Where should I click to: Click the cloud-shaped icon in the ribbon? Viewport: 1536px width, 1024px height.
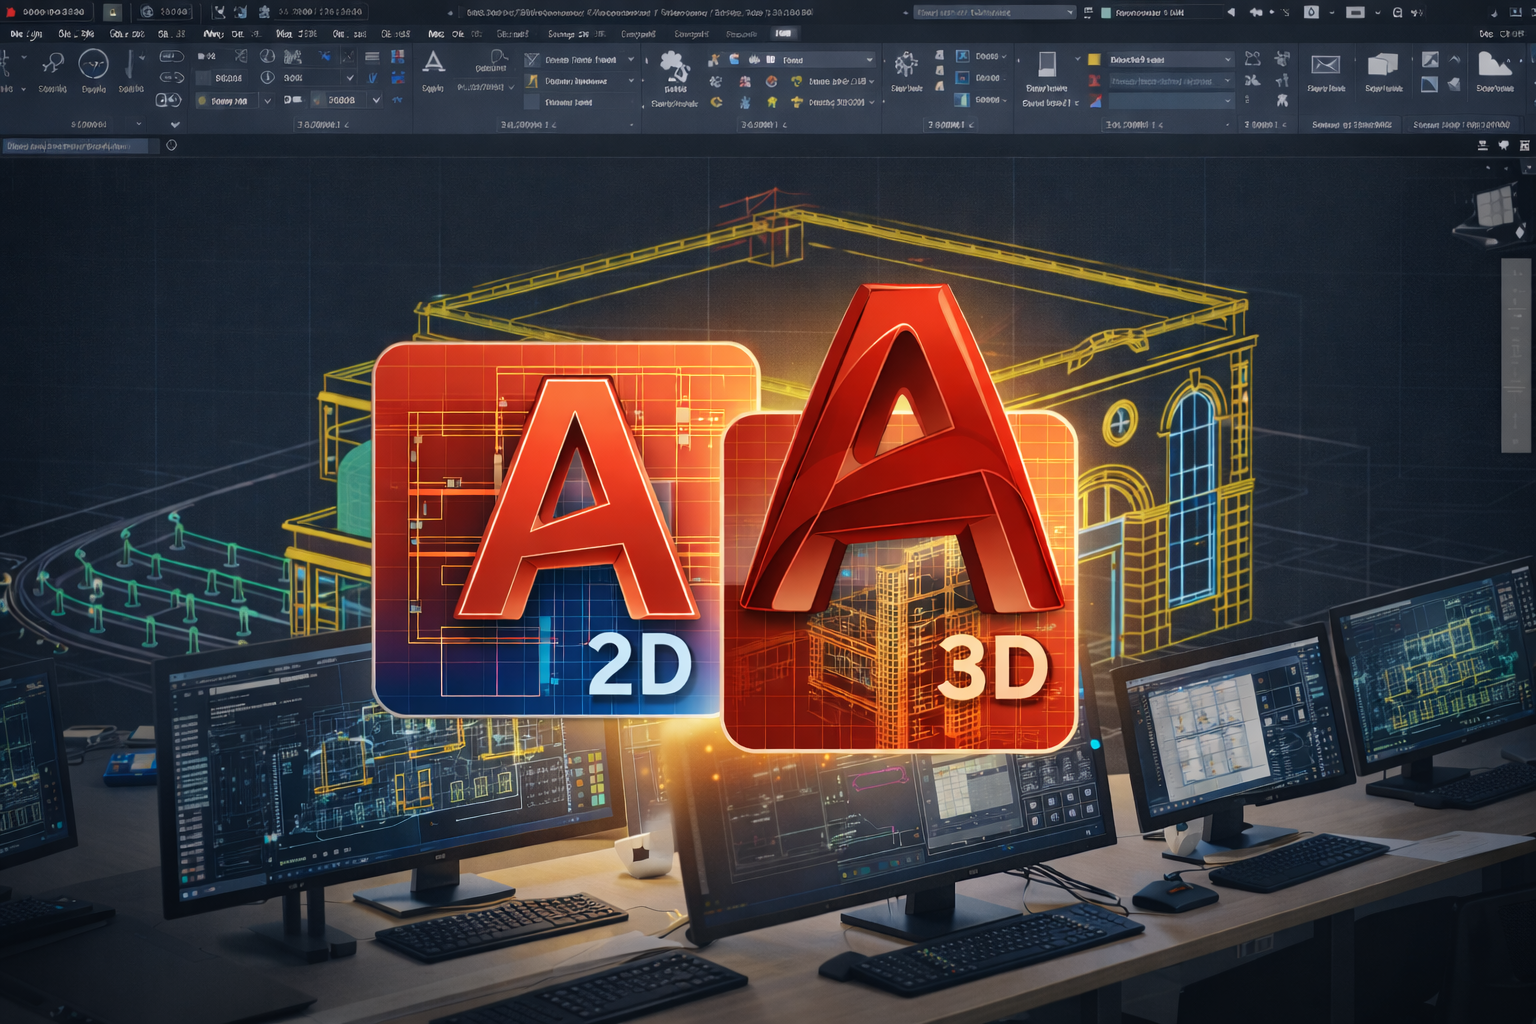pyautogui.click(x=675, y=68)
